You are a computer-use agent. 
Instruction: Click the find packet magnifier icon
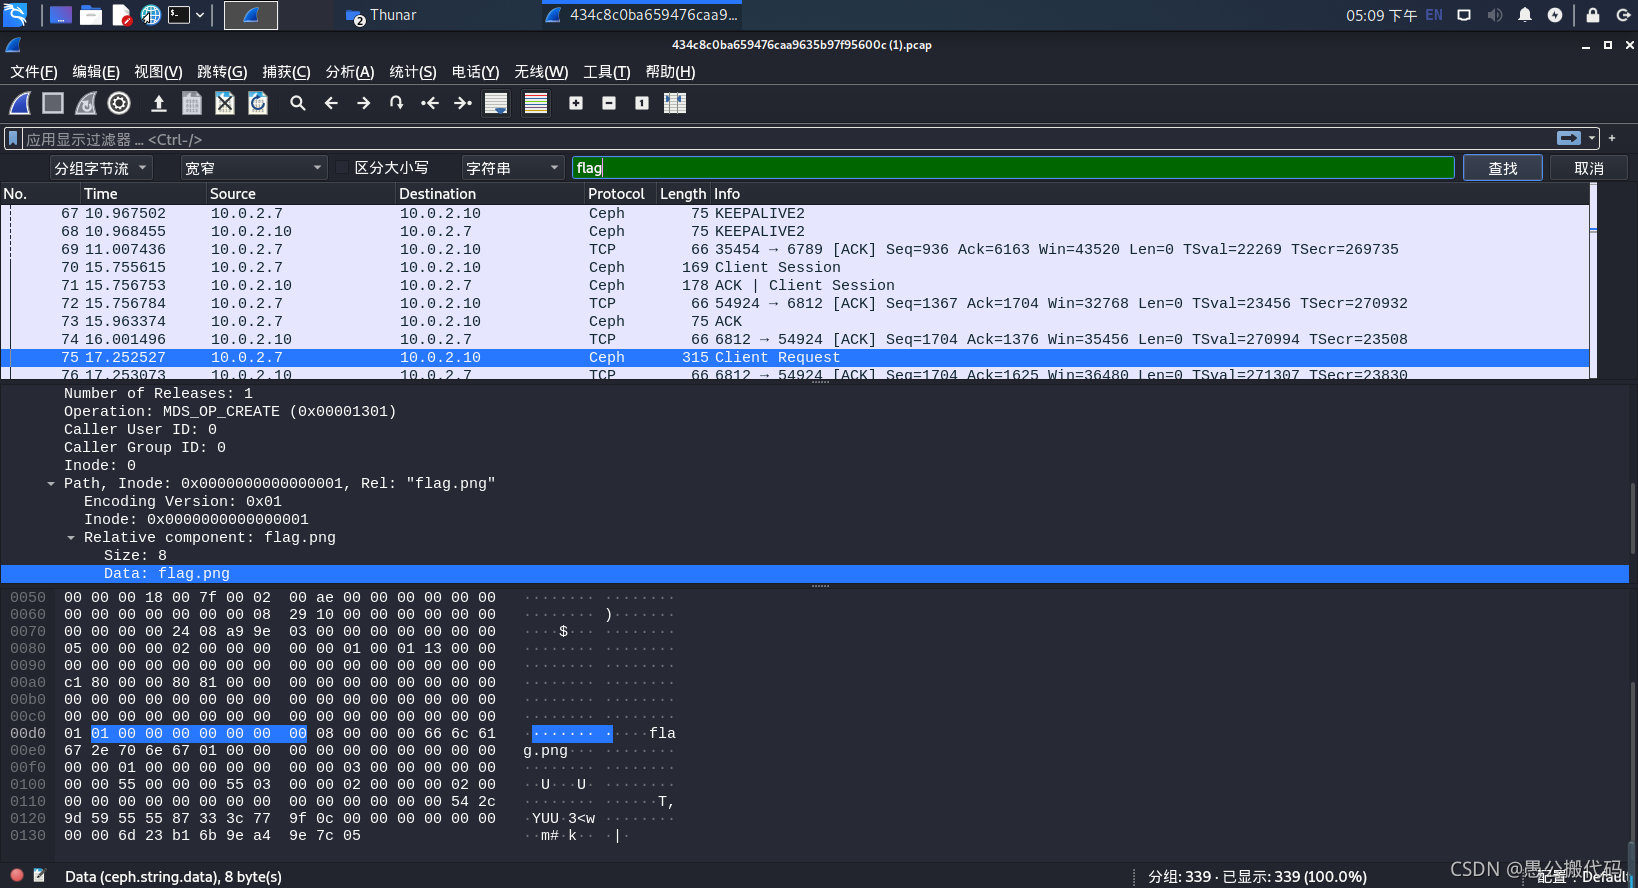click(x=298, y=103)
